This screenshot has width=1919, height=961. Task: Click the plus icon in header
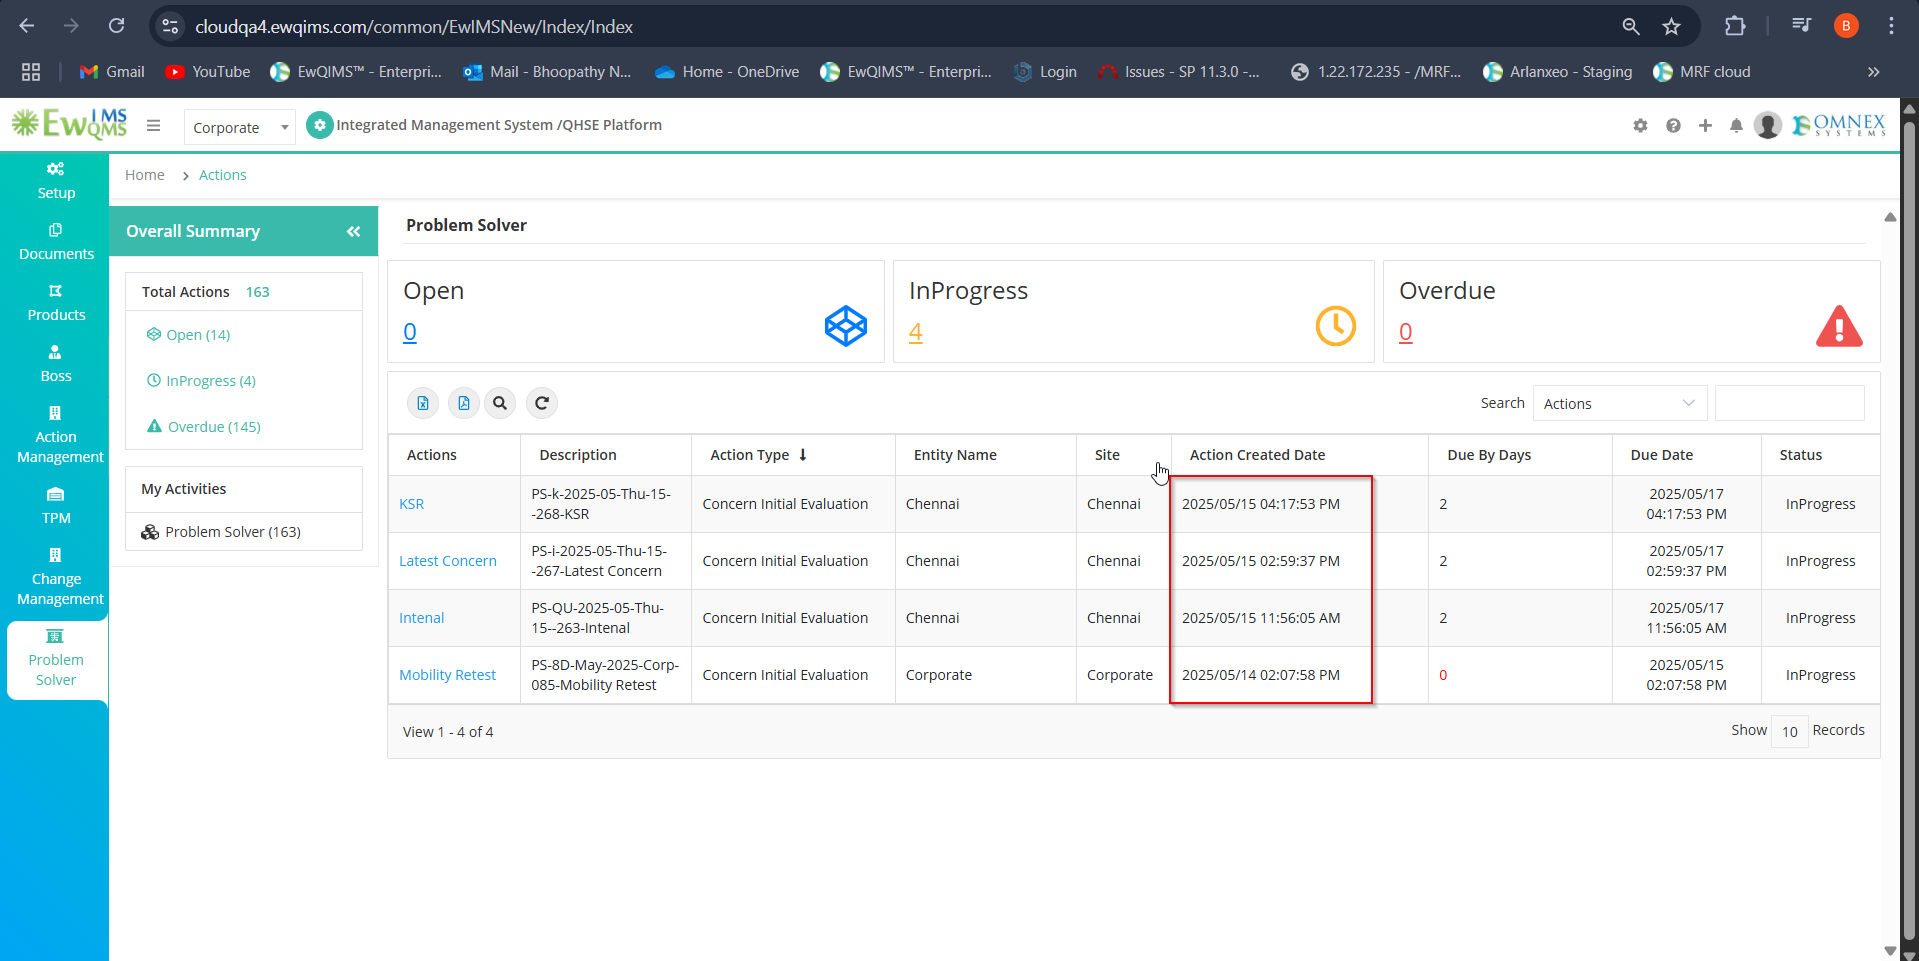[1705, 125]
